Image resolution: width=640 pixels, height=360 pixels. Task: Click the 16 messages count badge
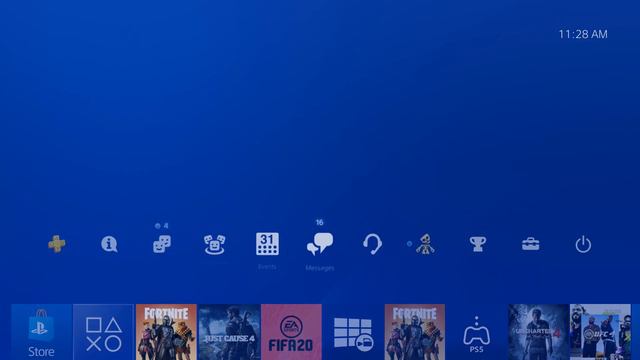(x=320, y=222)
